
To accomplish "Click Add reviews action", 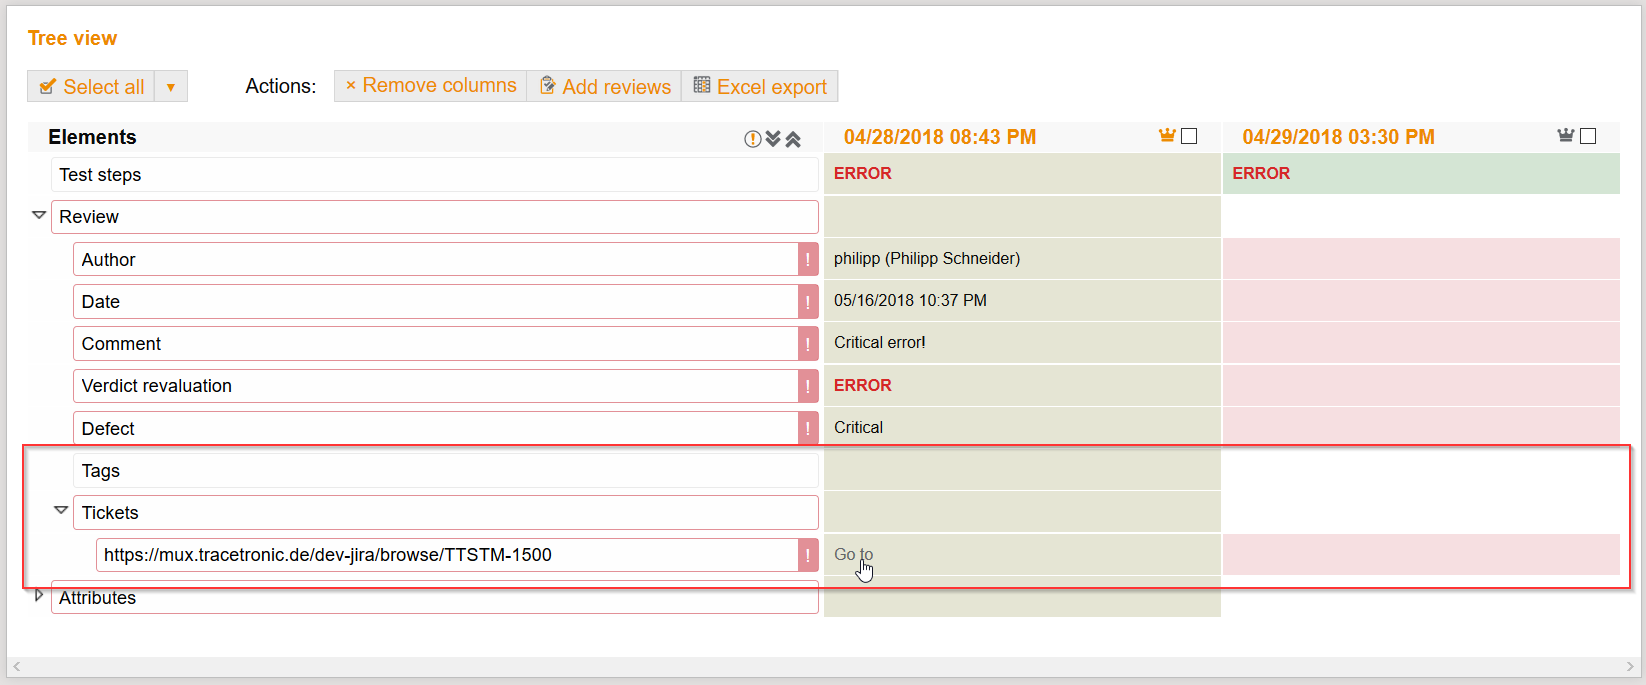I will (605, 86).
